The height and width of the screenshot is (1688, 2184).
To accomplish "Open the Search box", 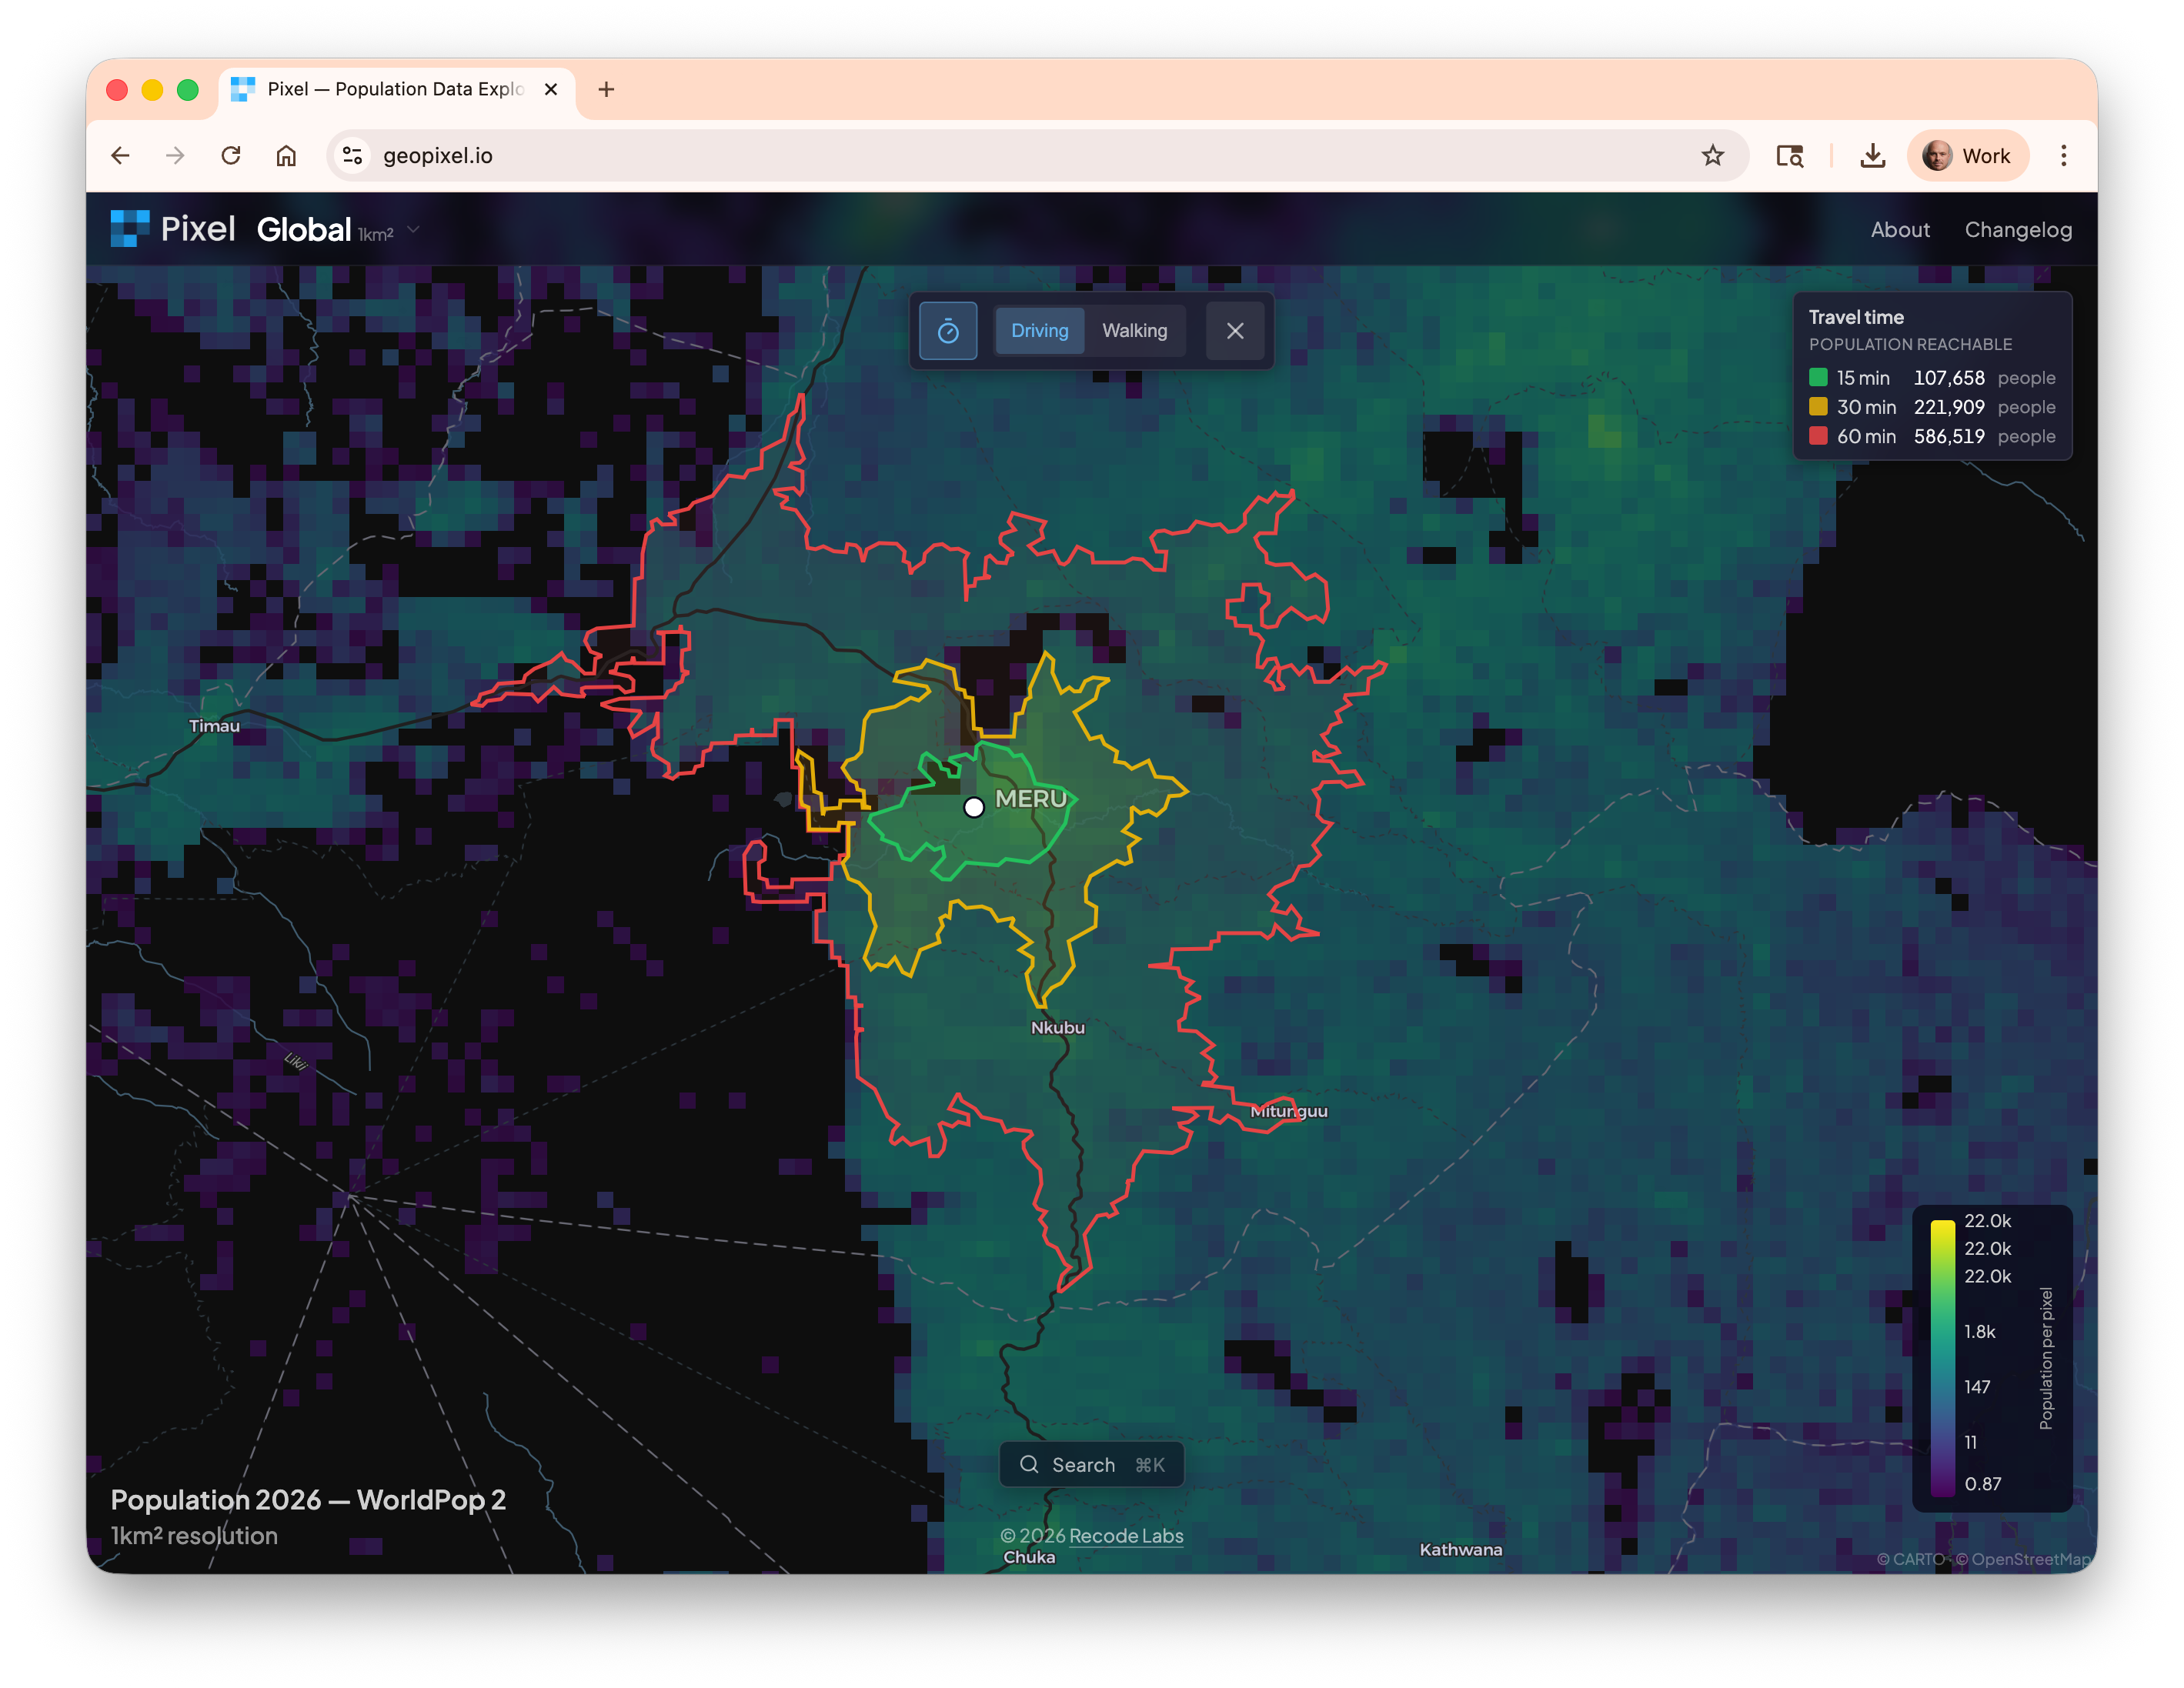I will click(1091, 1464).
